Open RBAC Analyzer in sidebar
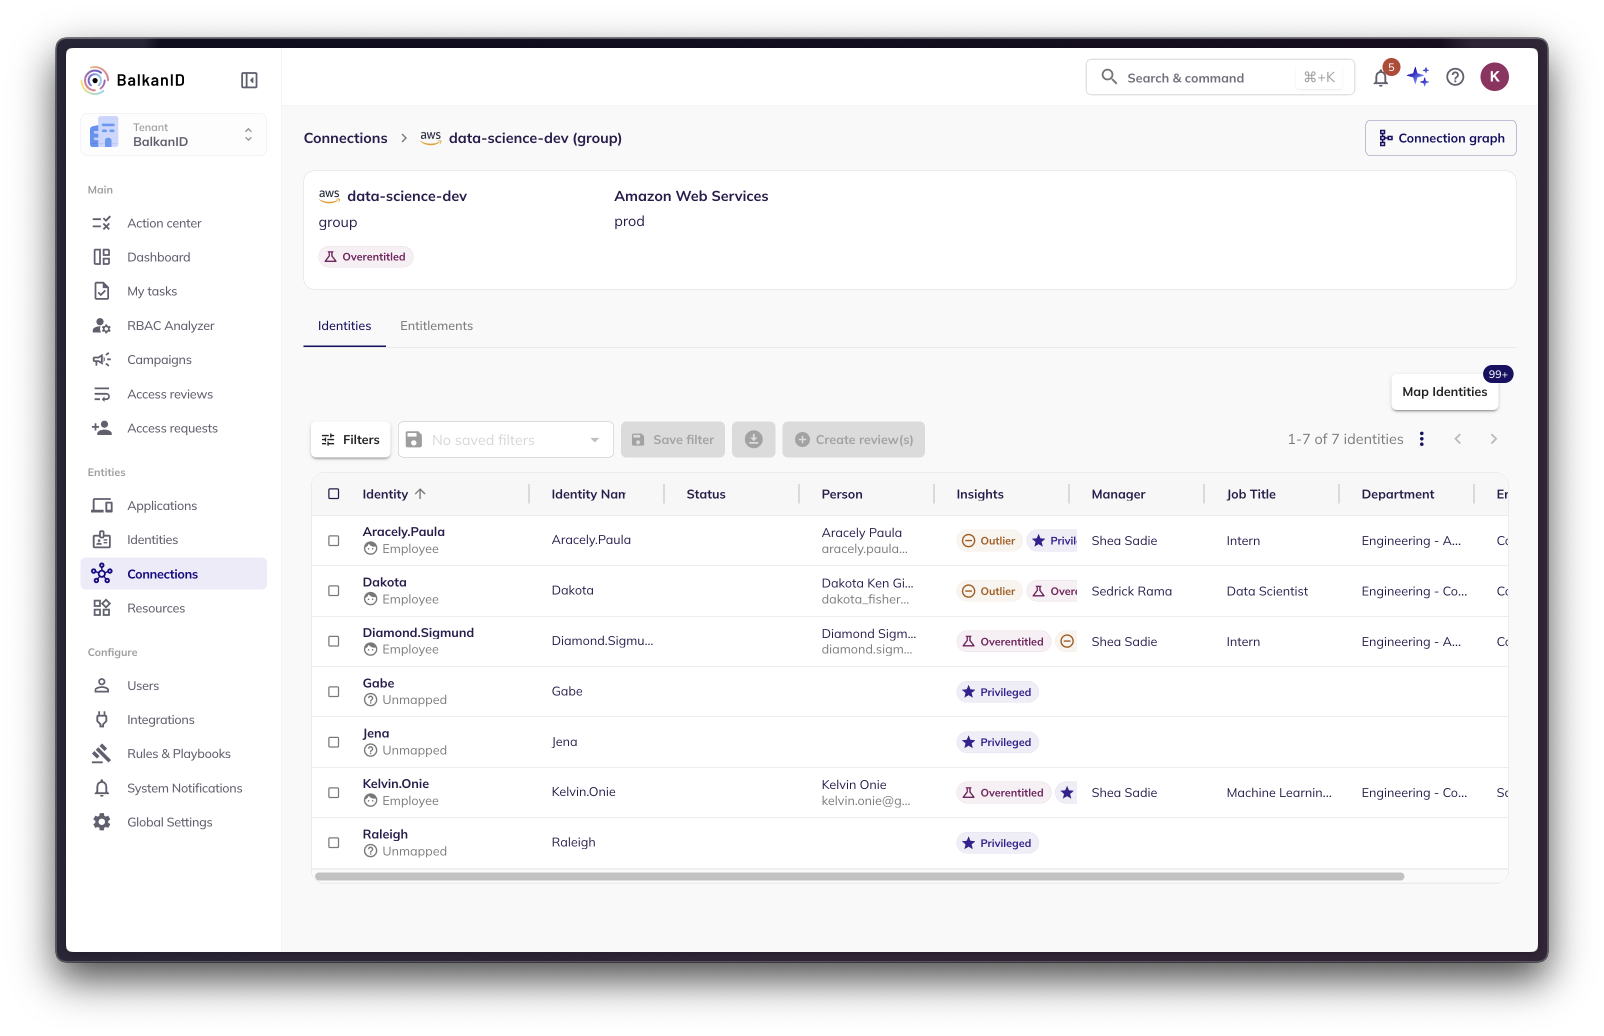This screenshot has height=1036, width=1604. [x=170, y=326]
